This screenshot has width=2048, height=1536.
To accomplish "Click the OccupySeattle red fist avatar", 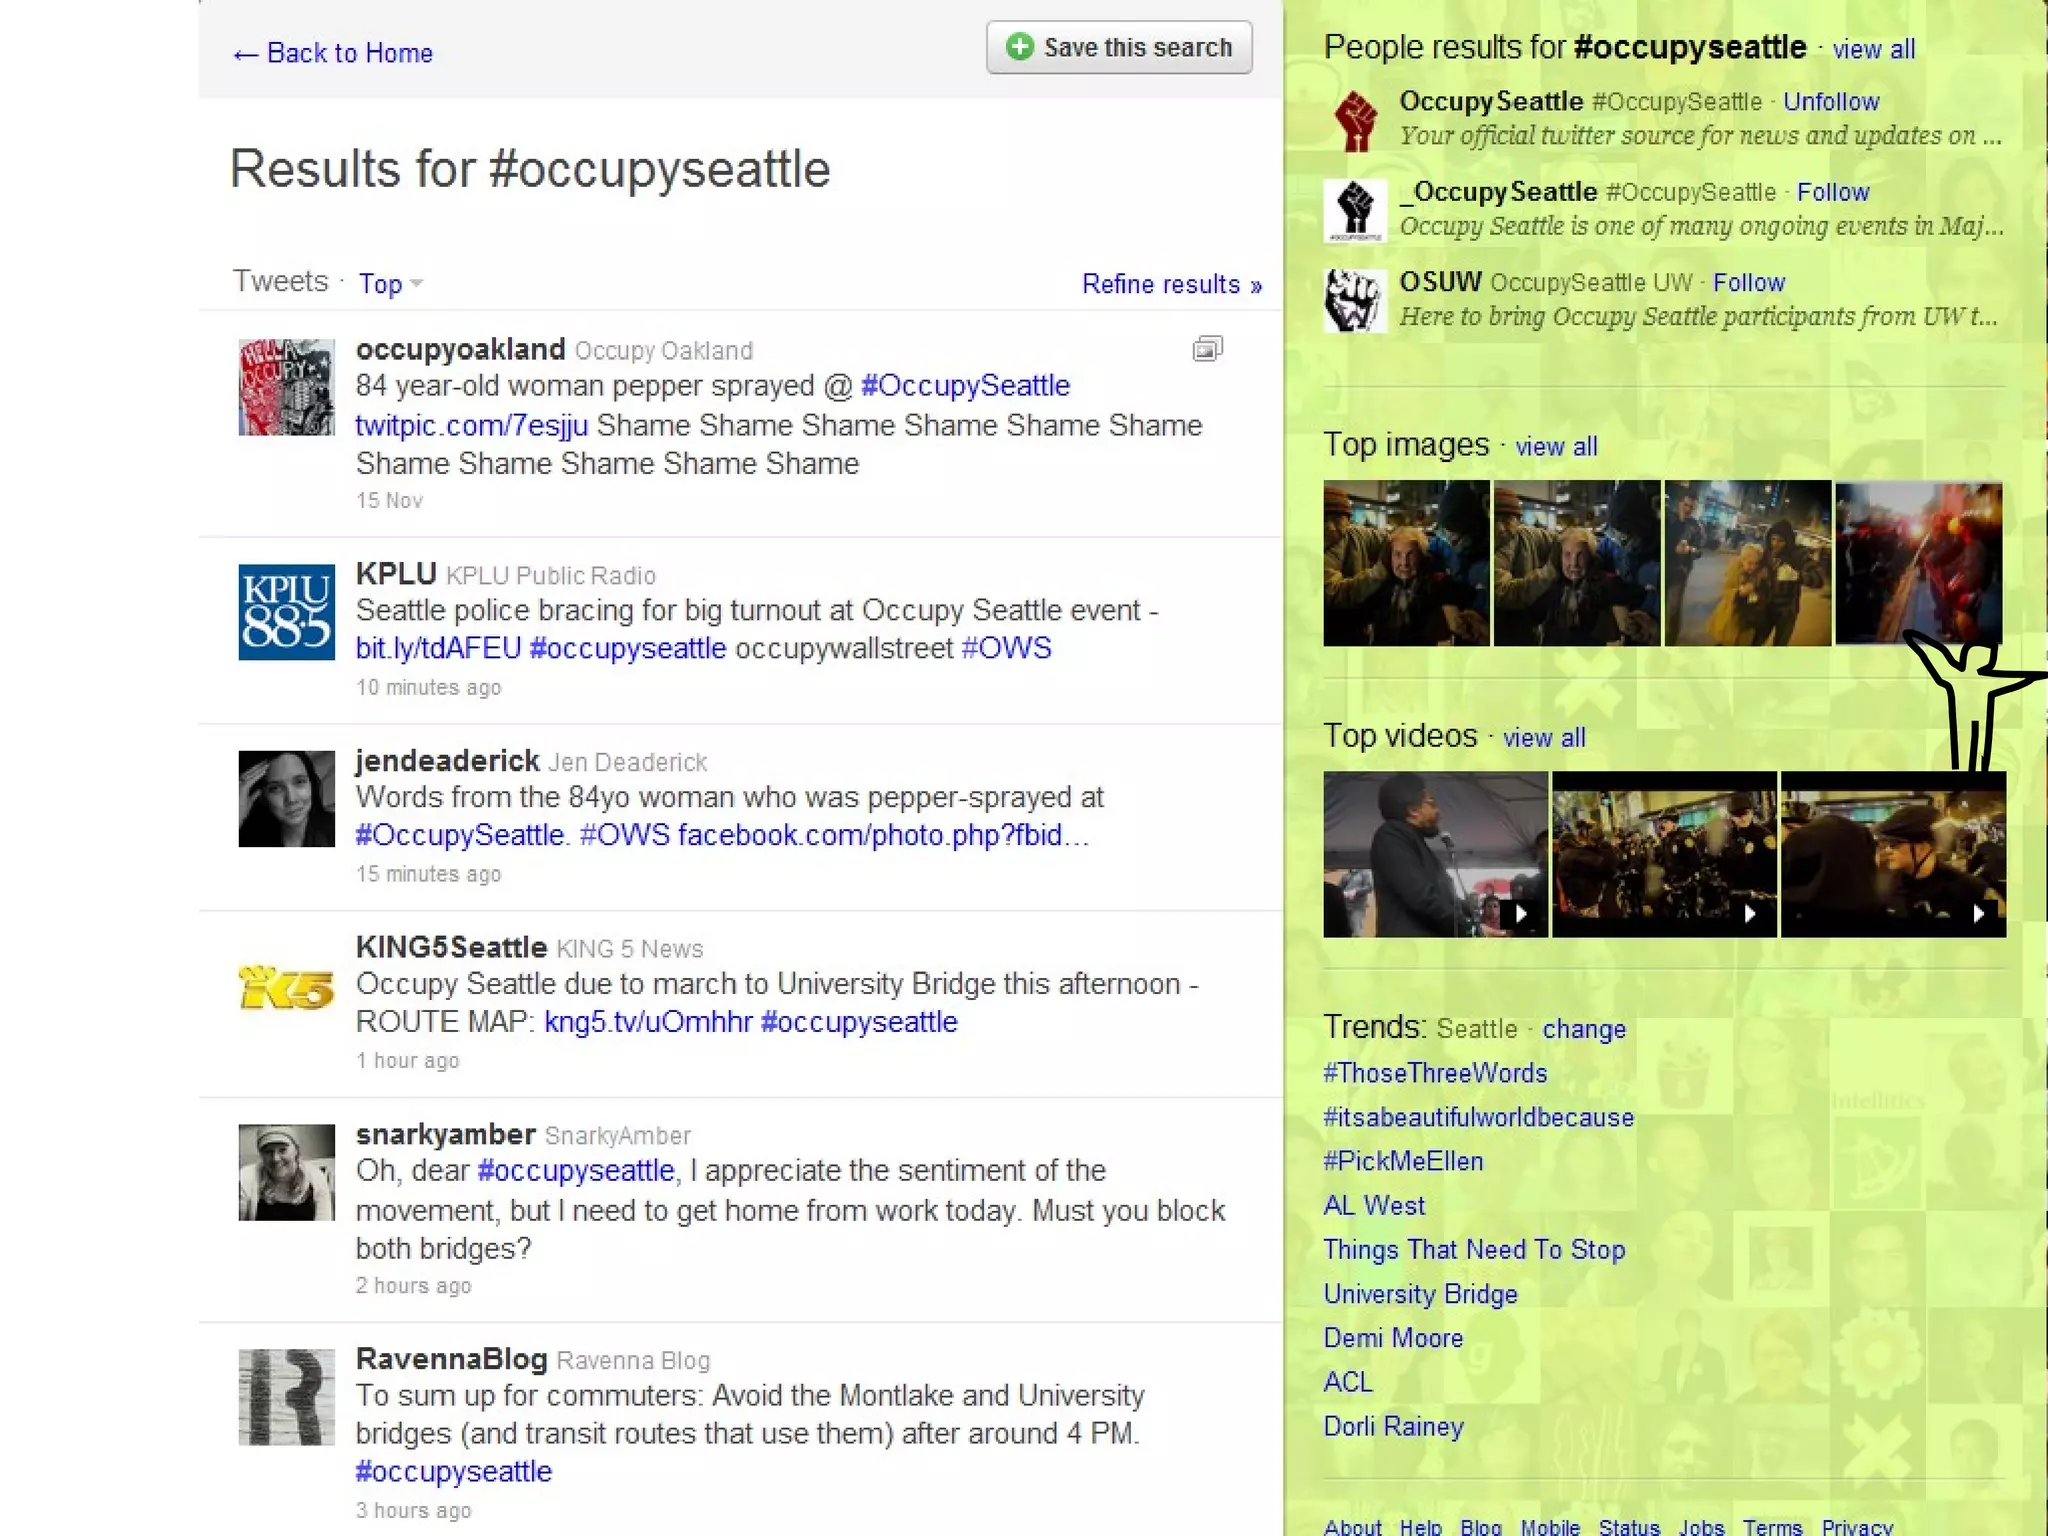I will (x=1355, y=120).
